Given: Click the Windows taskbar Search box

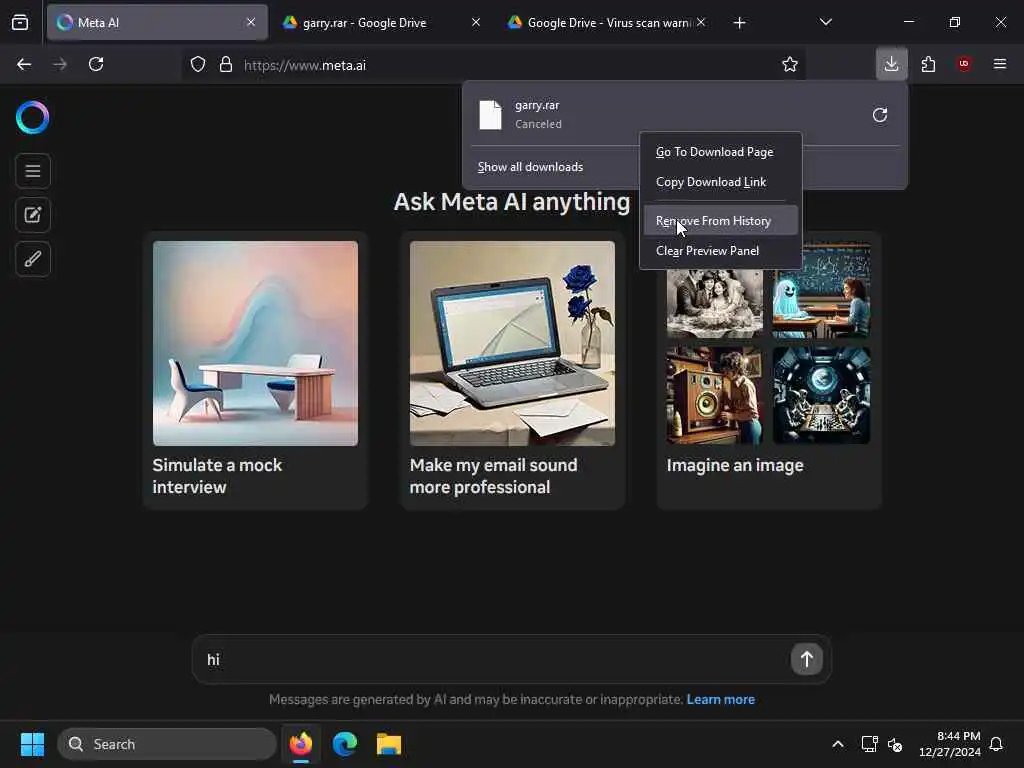Looking at the screenshot, I should 167,744.
